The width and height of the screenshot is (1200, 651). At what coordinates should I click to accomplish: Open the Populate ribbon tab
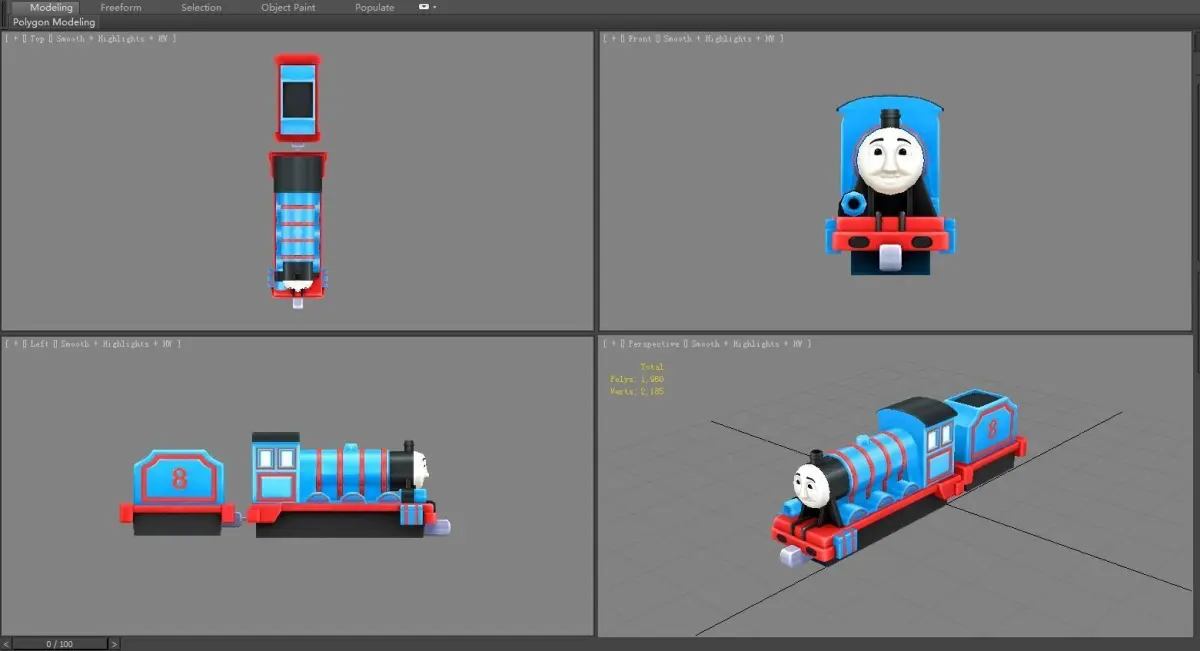374,7
